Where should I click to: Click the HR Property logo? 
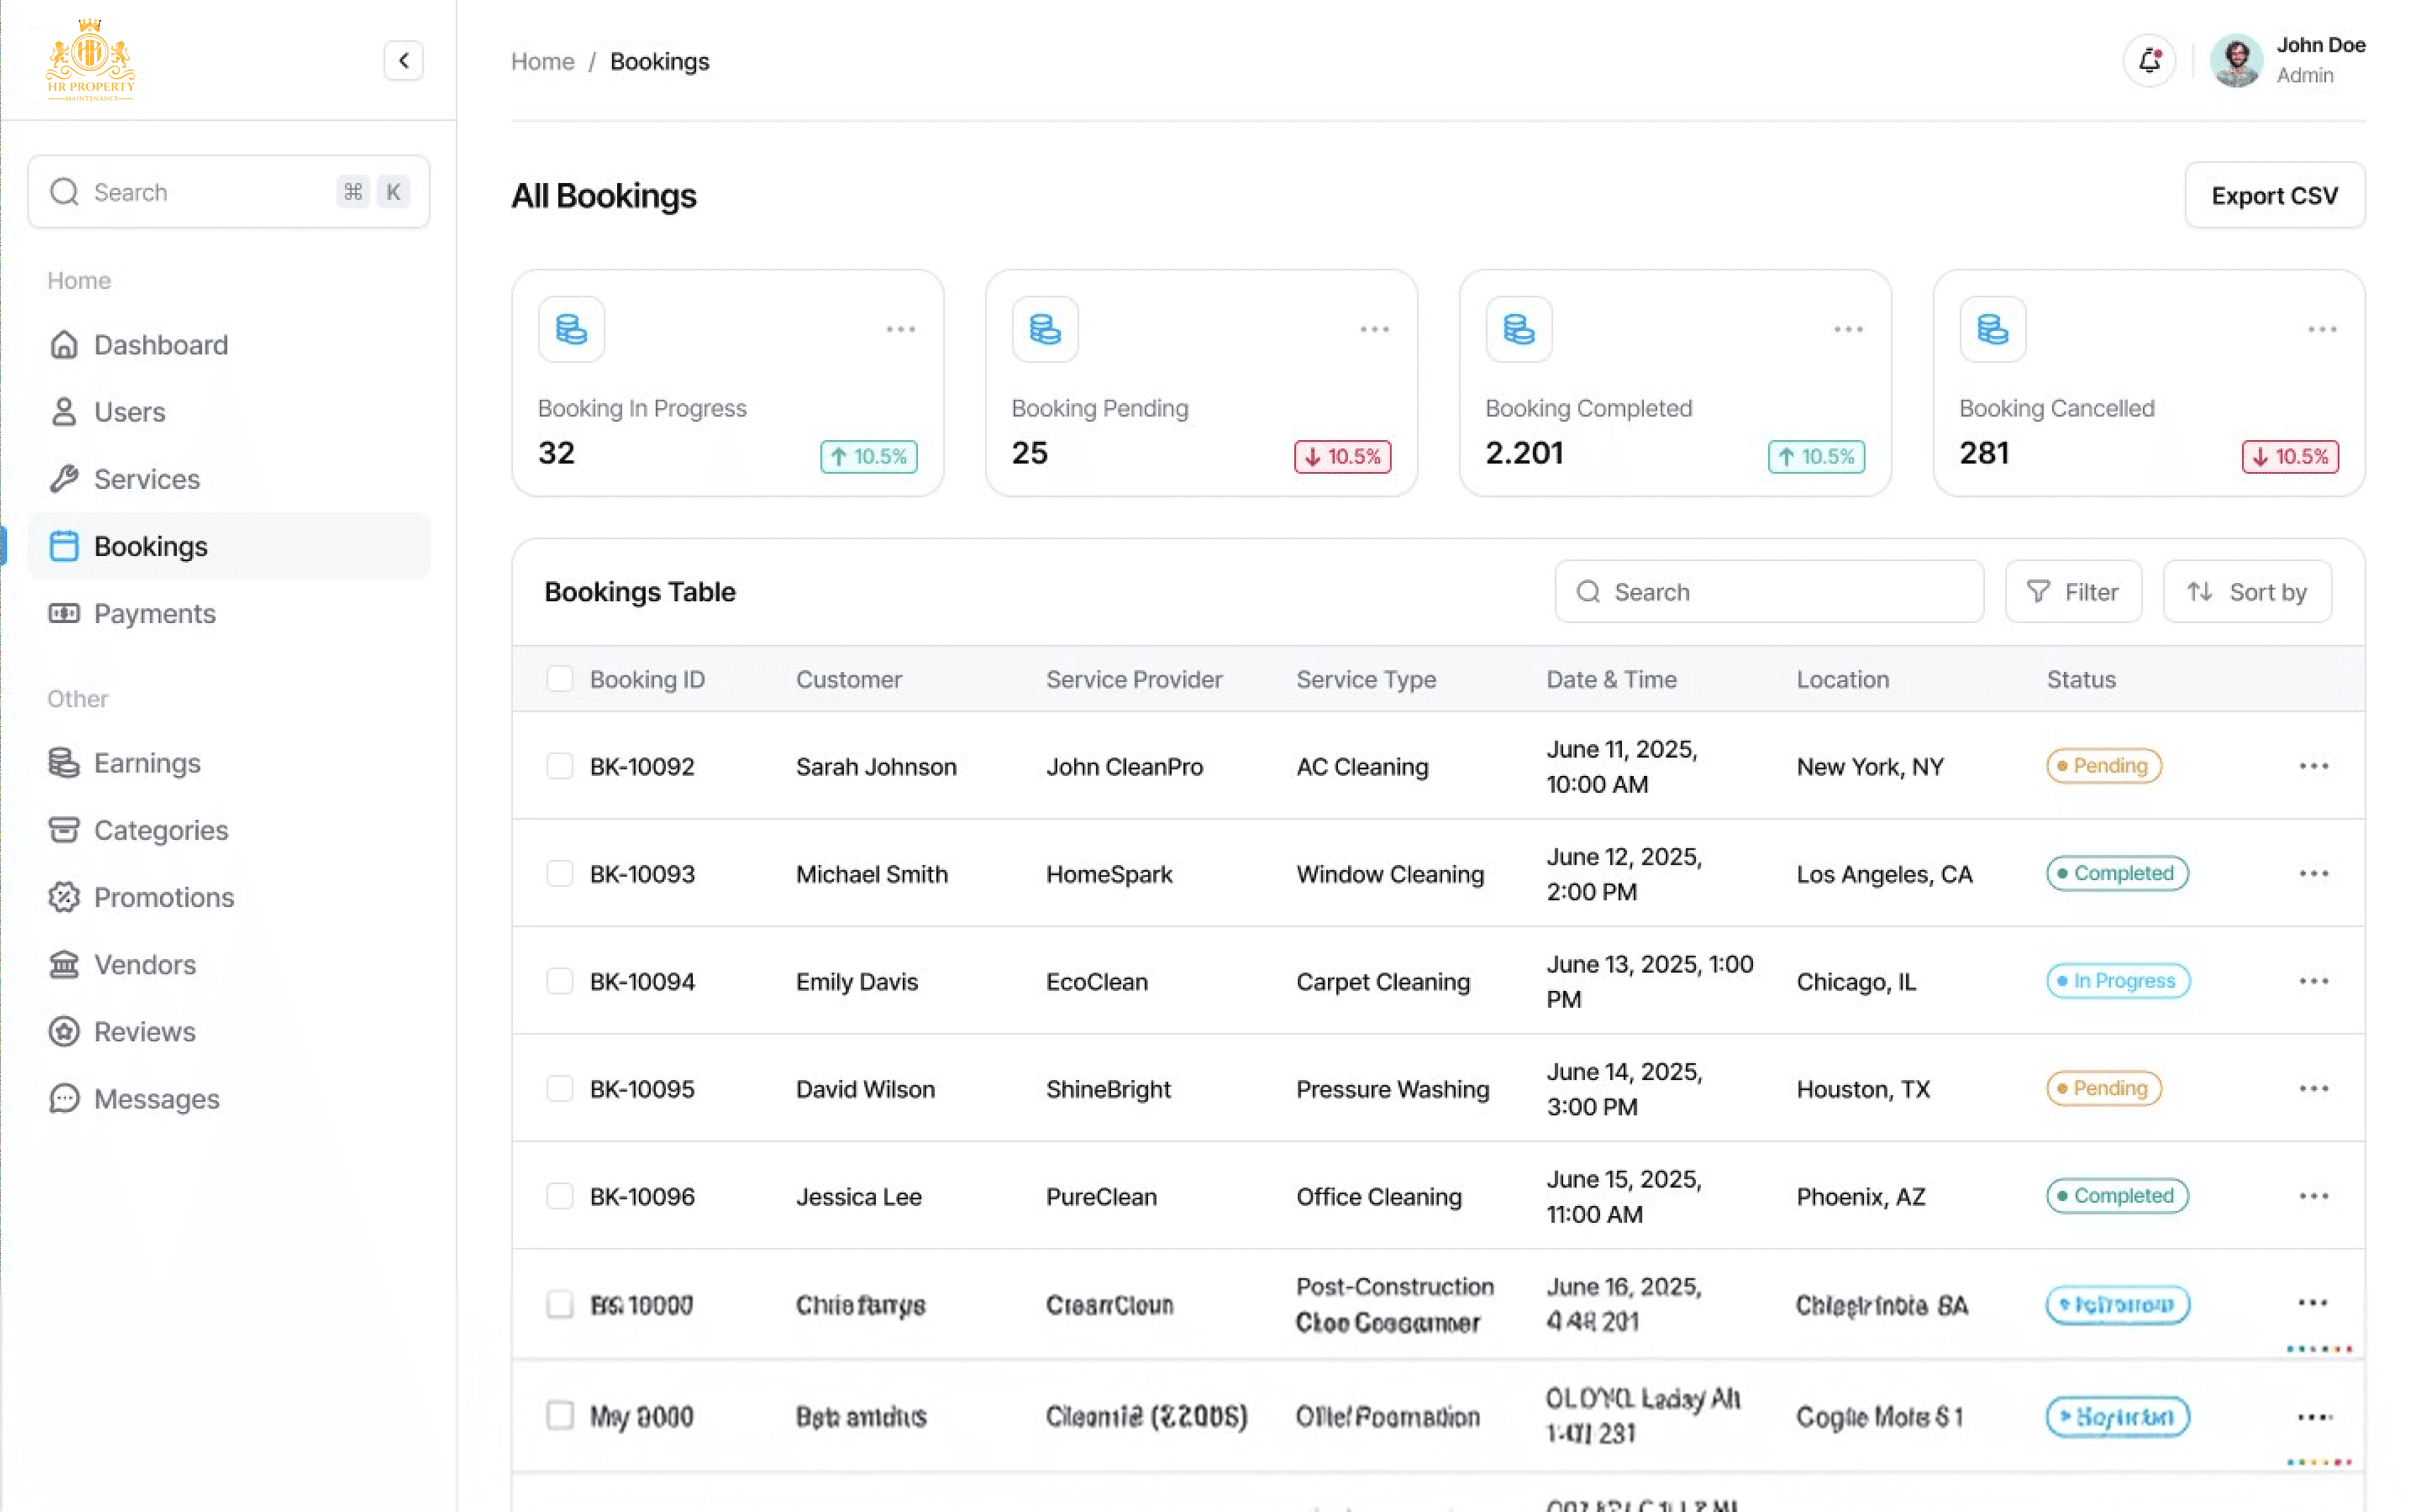coord(90,59)
